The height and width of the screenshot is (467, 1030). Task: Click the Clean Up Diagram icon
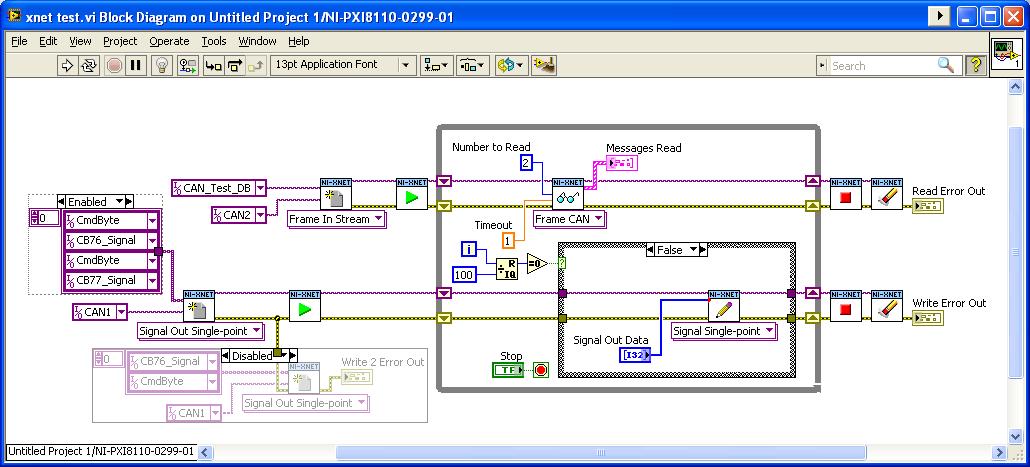point(544,65)
